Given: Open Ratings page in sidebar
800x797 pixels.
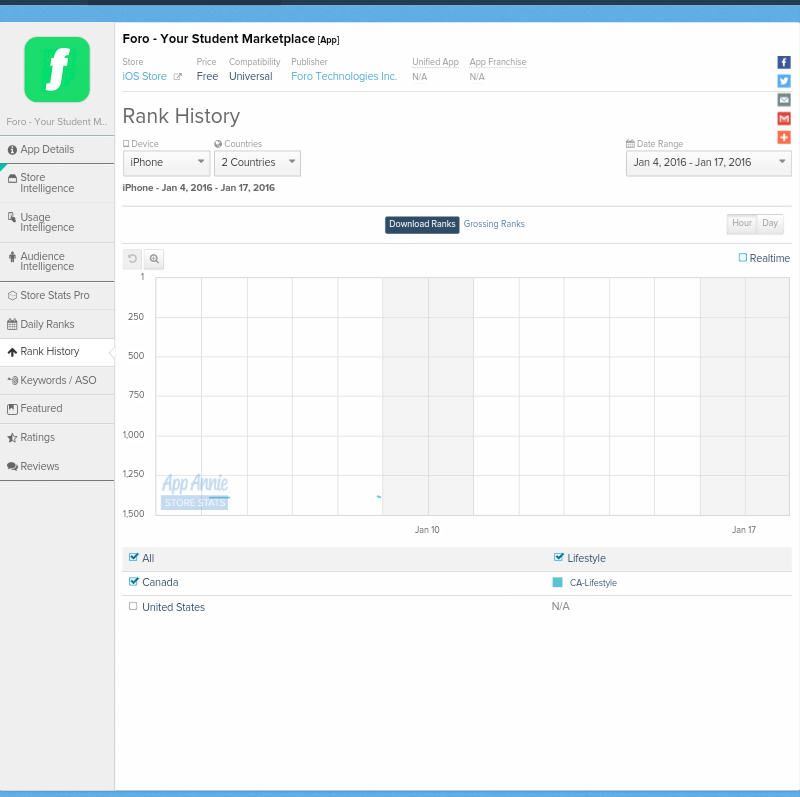Looking at the screenshot, I should click(x=57, y=438).
